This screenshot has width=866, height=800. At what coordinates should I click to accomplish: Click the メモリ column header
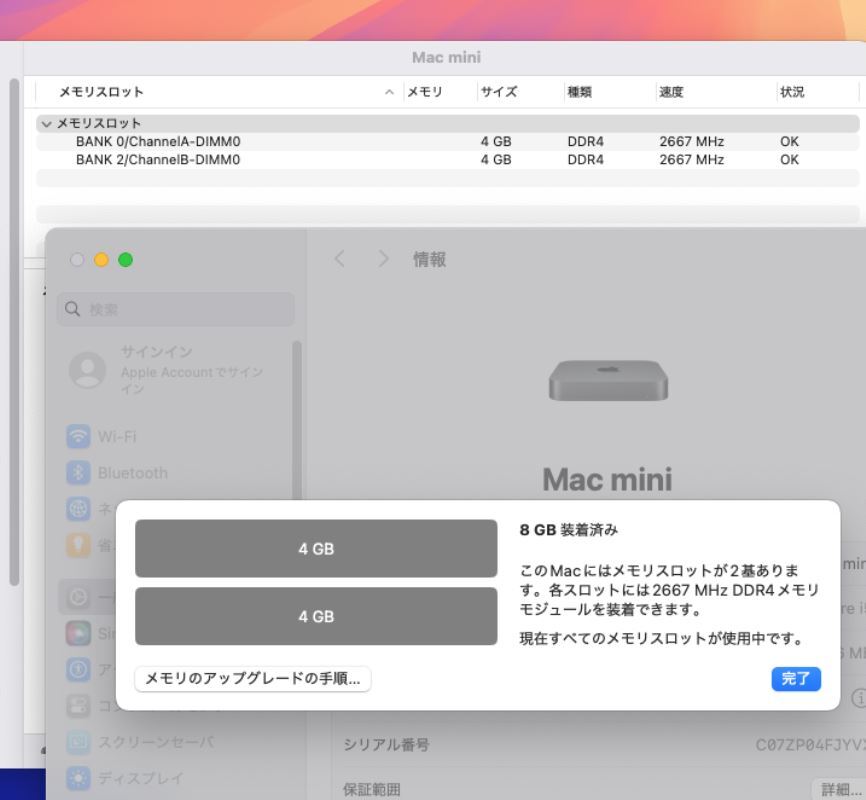point(425,92)
